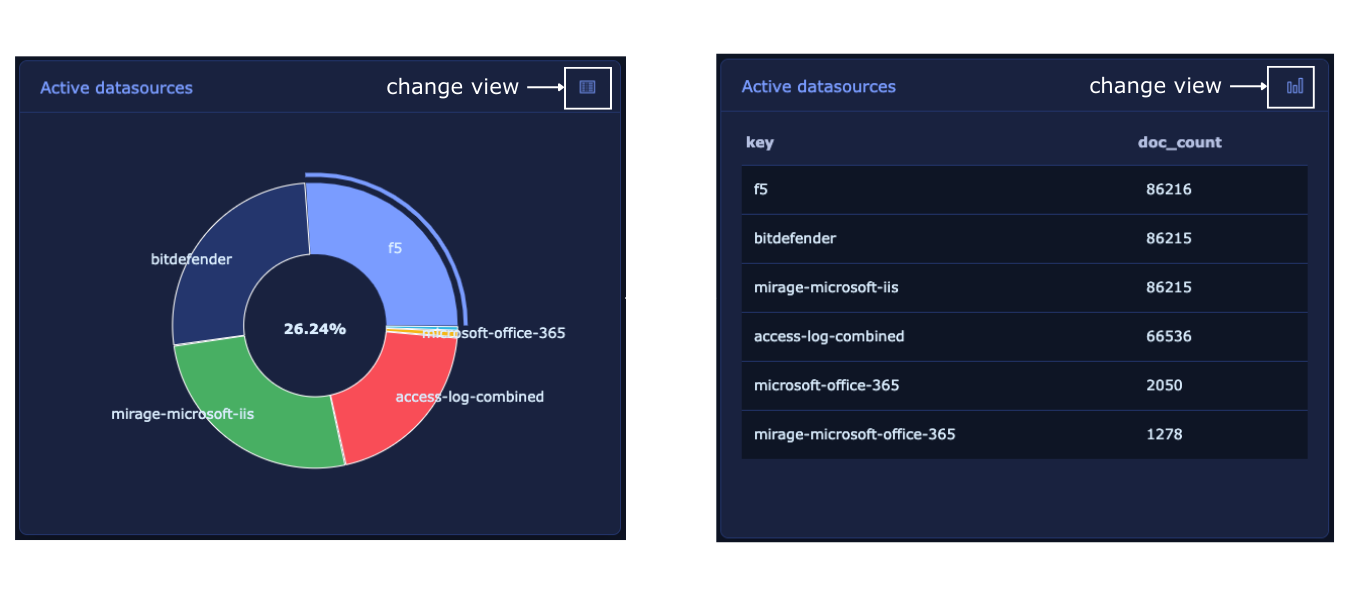The image size is (1366, 600).
Task: Click doc count value 1278
Action: pos(1164,434)
